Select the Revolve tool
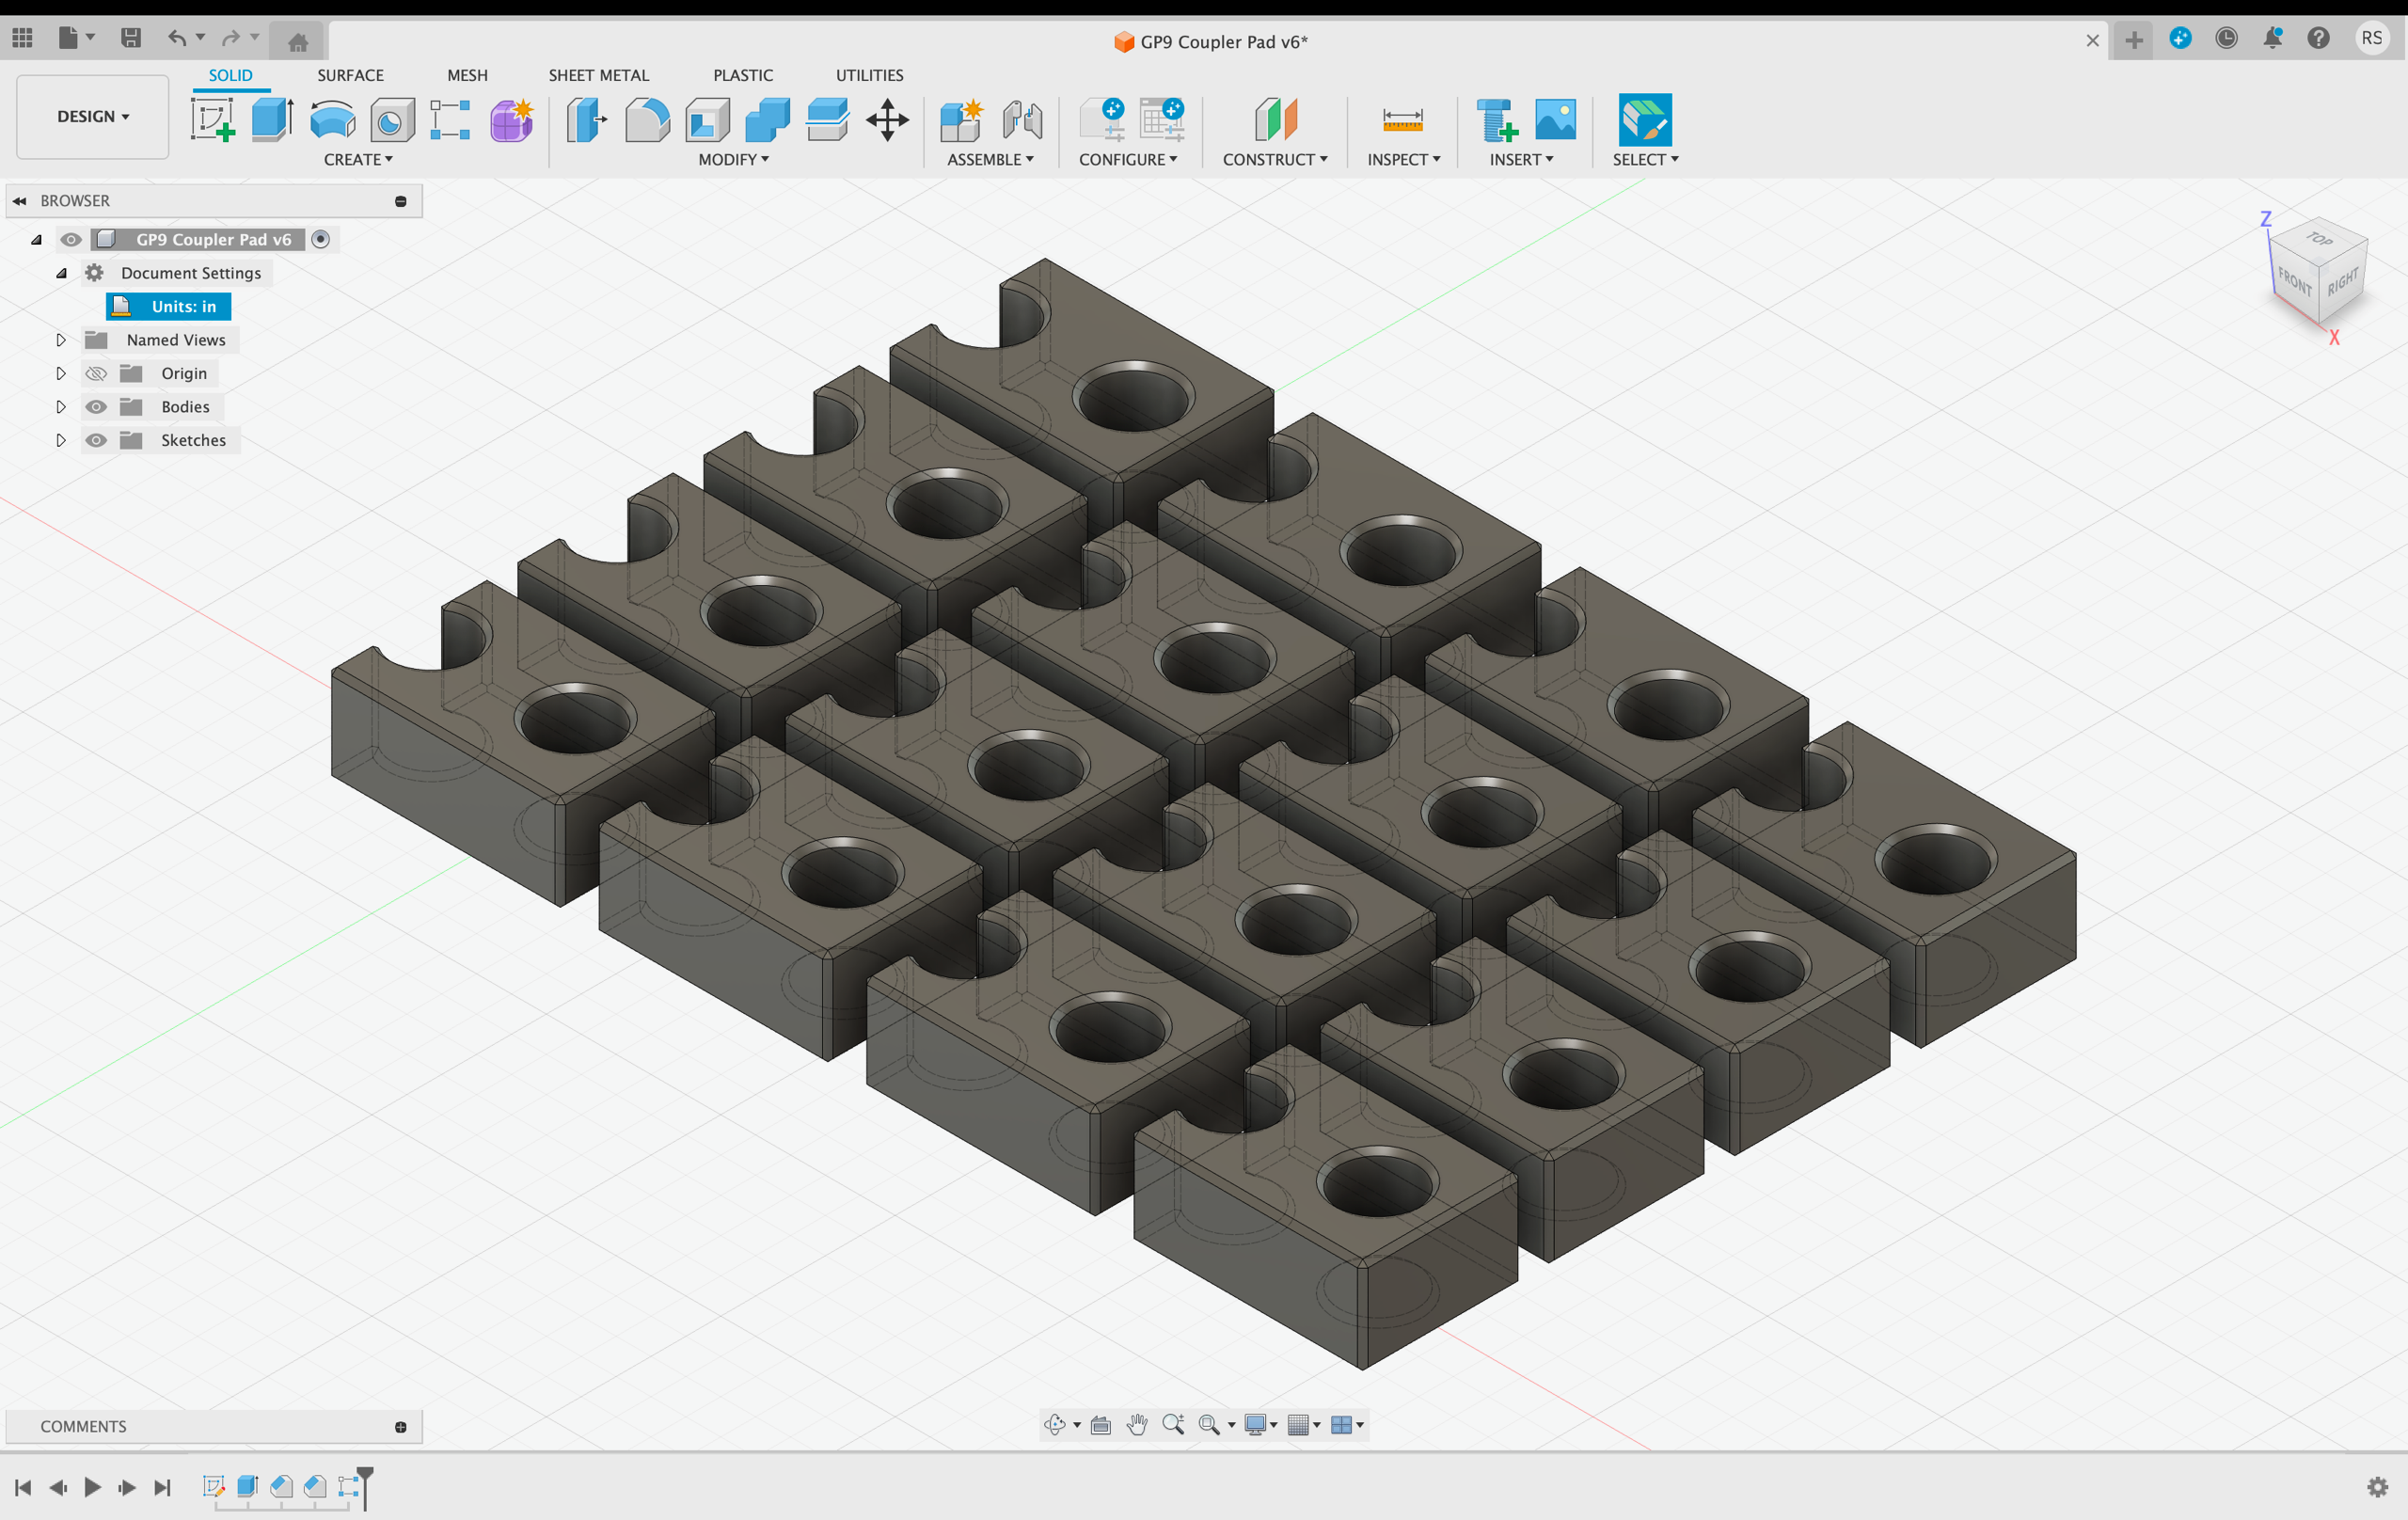Image resolution: width=2408 pixels, height=1520 pixels. click(x=332, y=120)
